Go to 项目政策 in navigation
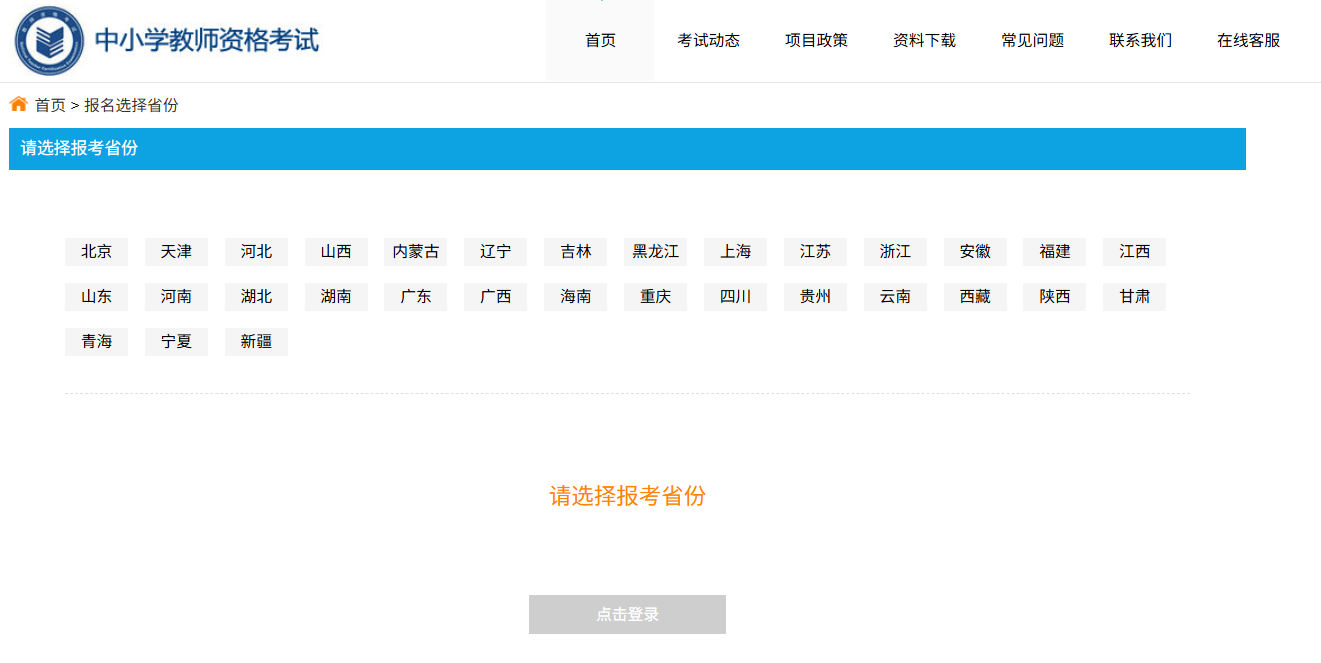Screen dimensions: 1321x663 click(x=816, y=41)
